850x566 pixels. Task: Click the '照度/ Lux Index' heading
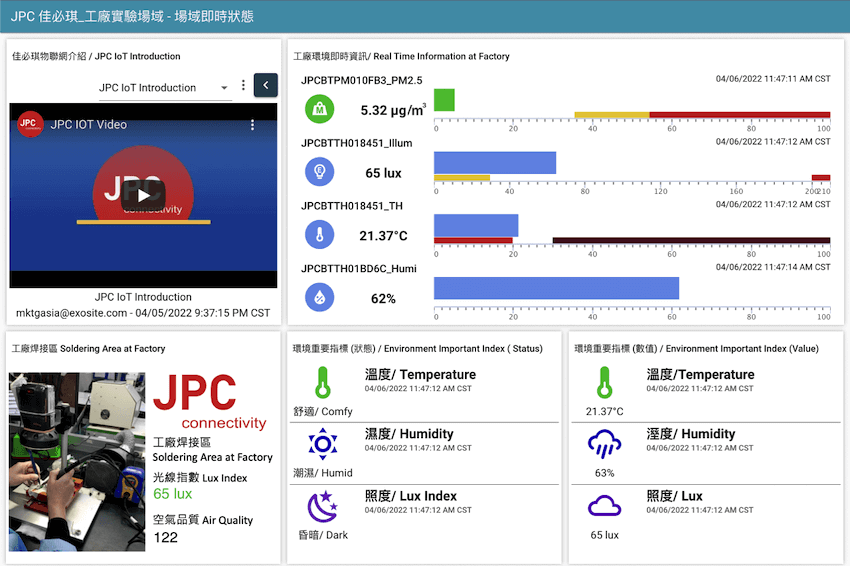tap(410, 496)
